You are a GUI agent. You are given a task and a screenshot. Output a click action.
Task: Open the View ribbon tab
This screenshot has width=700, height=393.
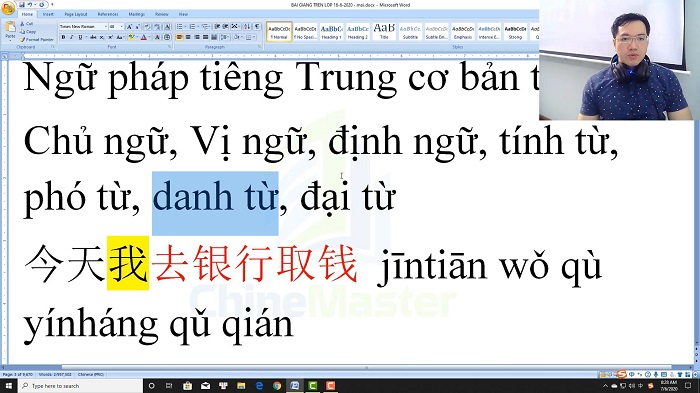[183, 14]
